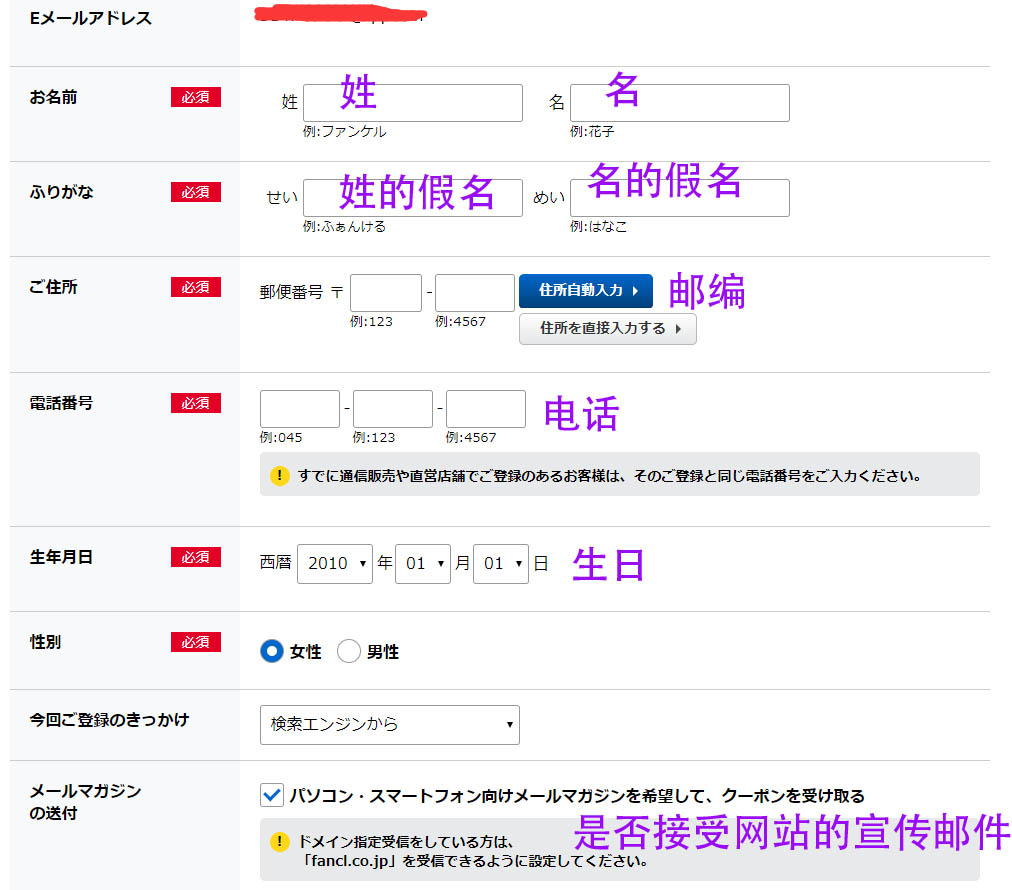The height and width of the screenshot is (890, 1012).
Task: Click the 姓 surname input field
Action: tap(412, 103)
